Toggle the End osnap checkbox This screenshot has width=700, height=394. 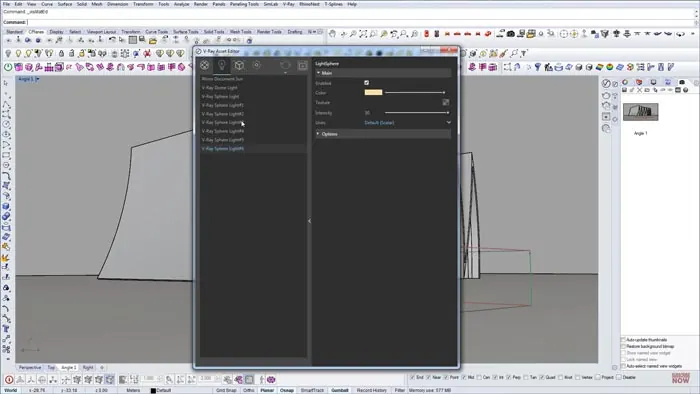(412, 377)
